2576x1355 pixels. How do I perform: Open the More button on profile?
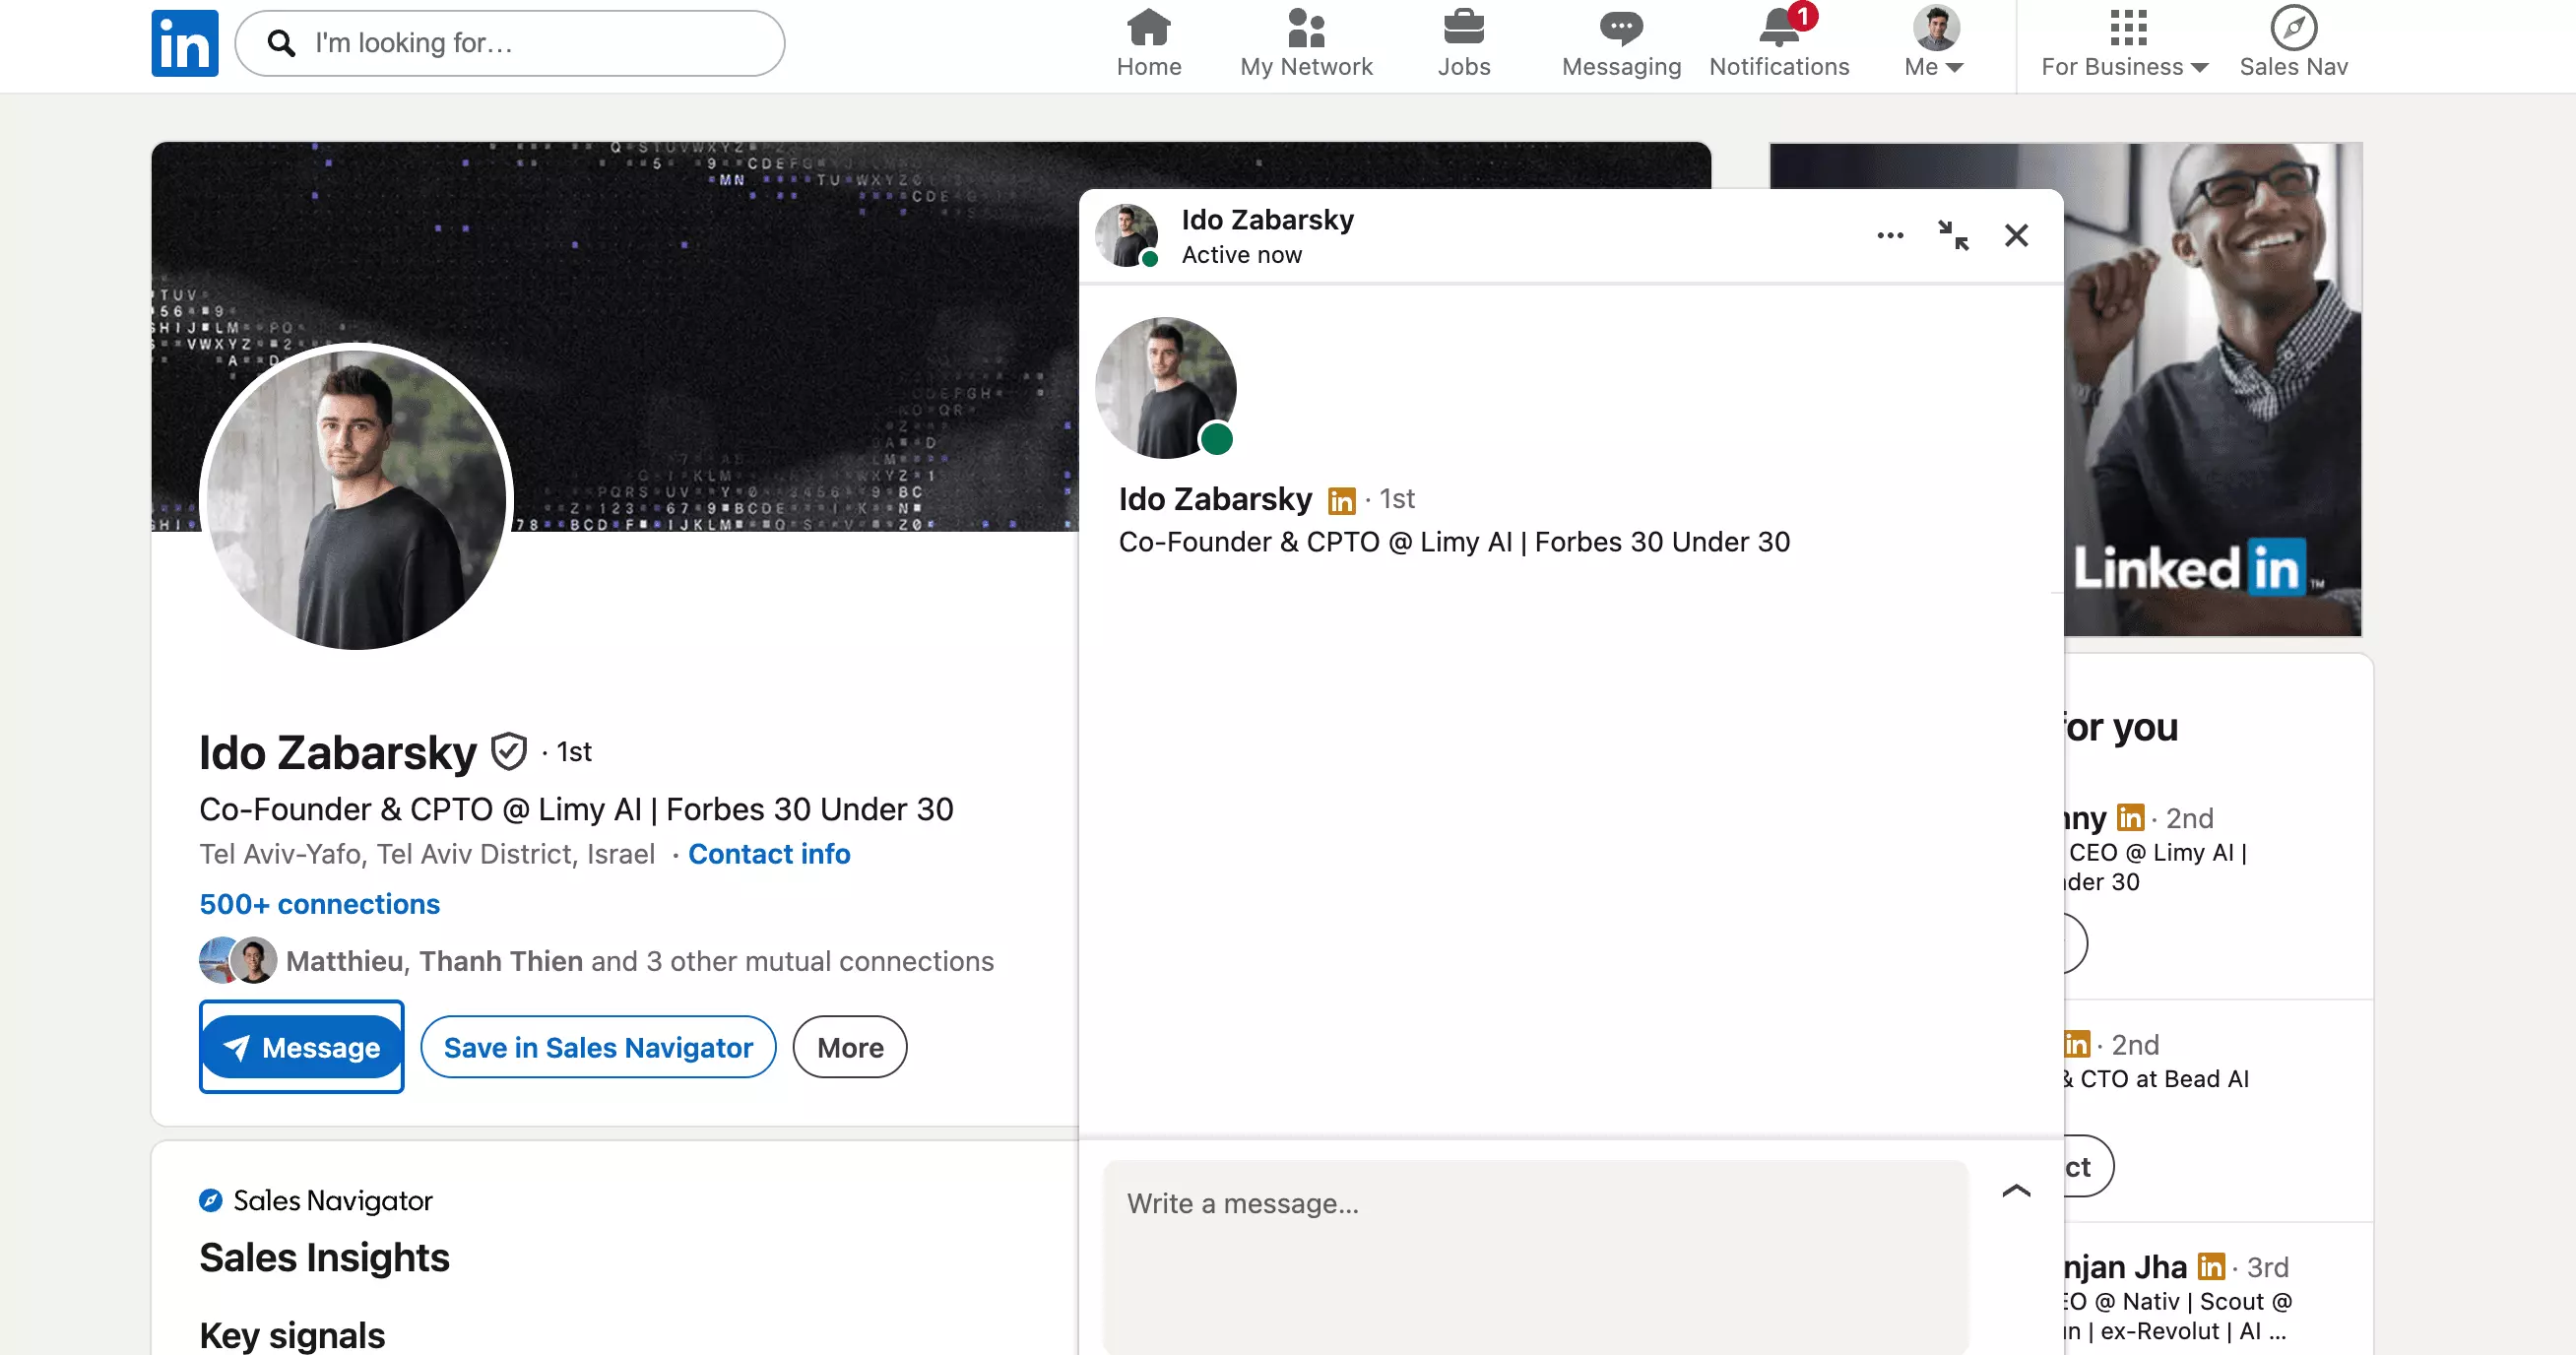pyautogui.click(x=850, y=1047)
